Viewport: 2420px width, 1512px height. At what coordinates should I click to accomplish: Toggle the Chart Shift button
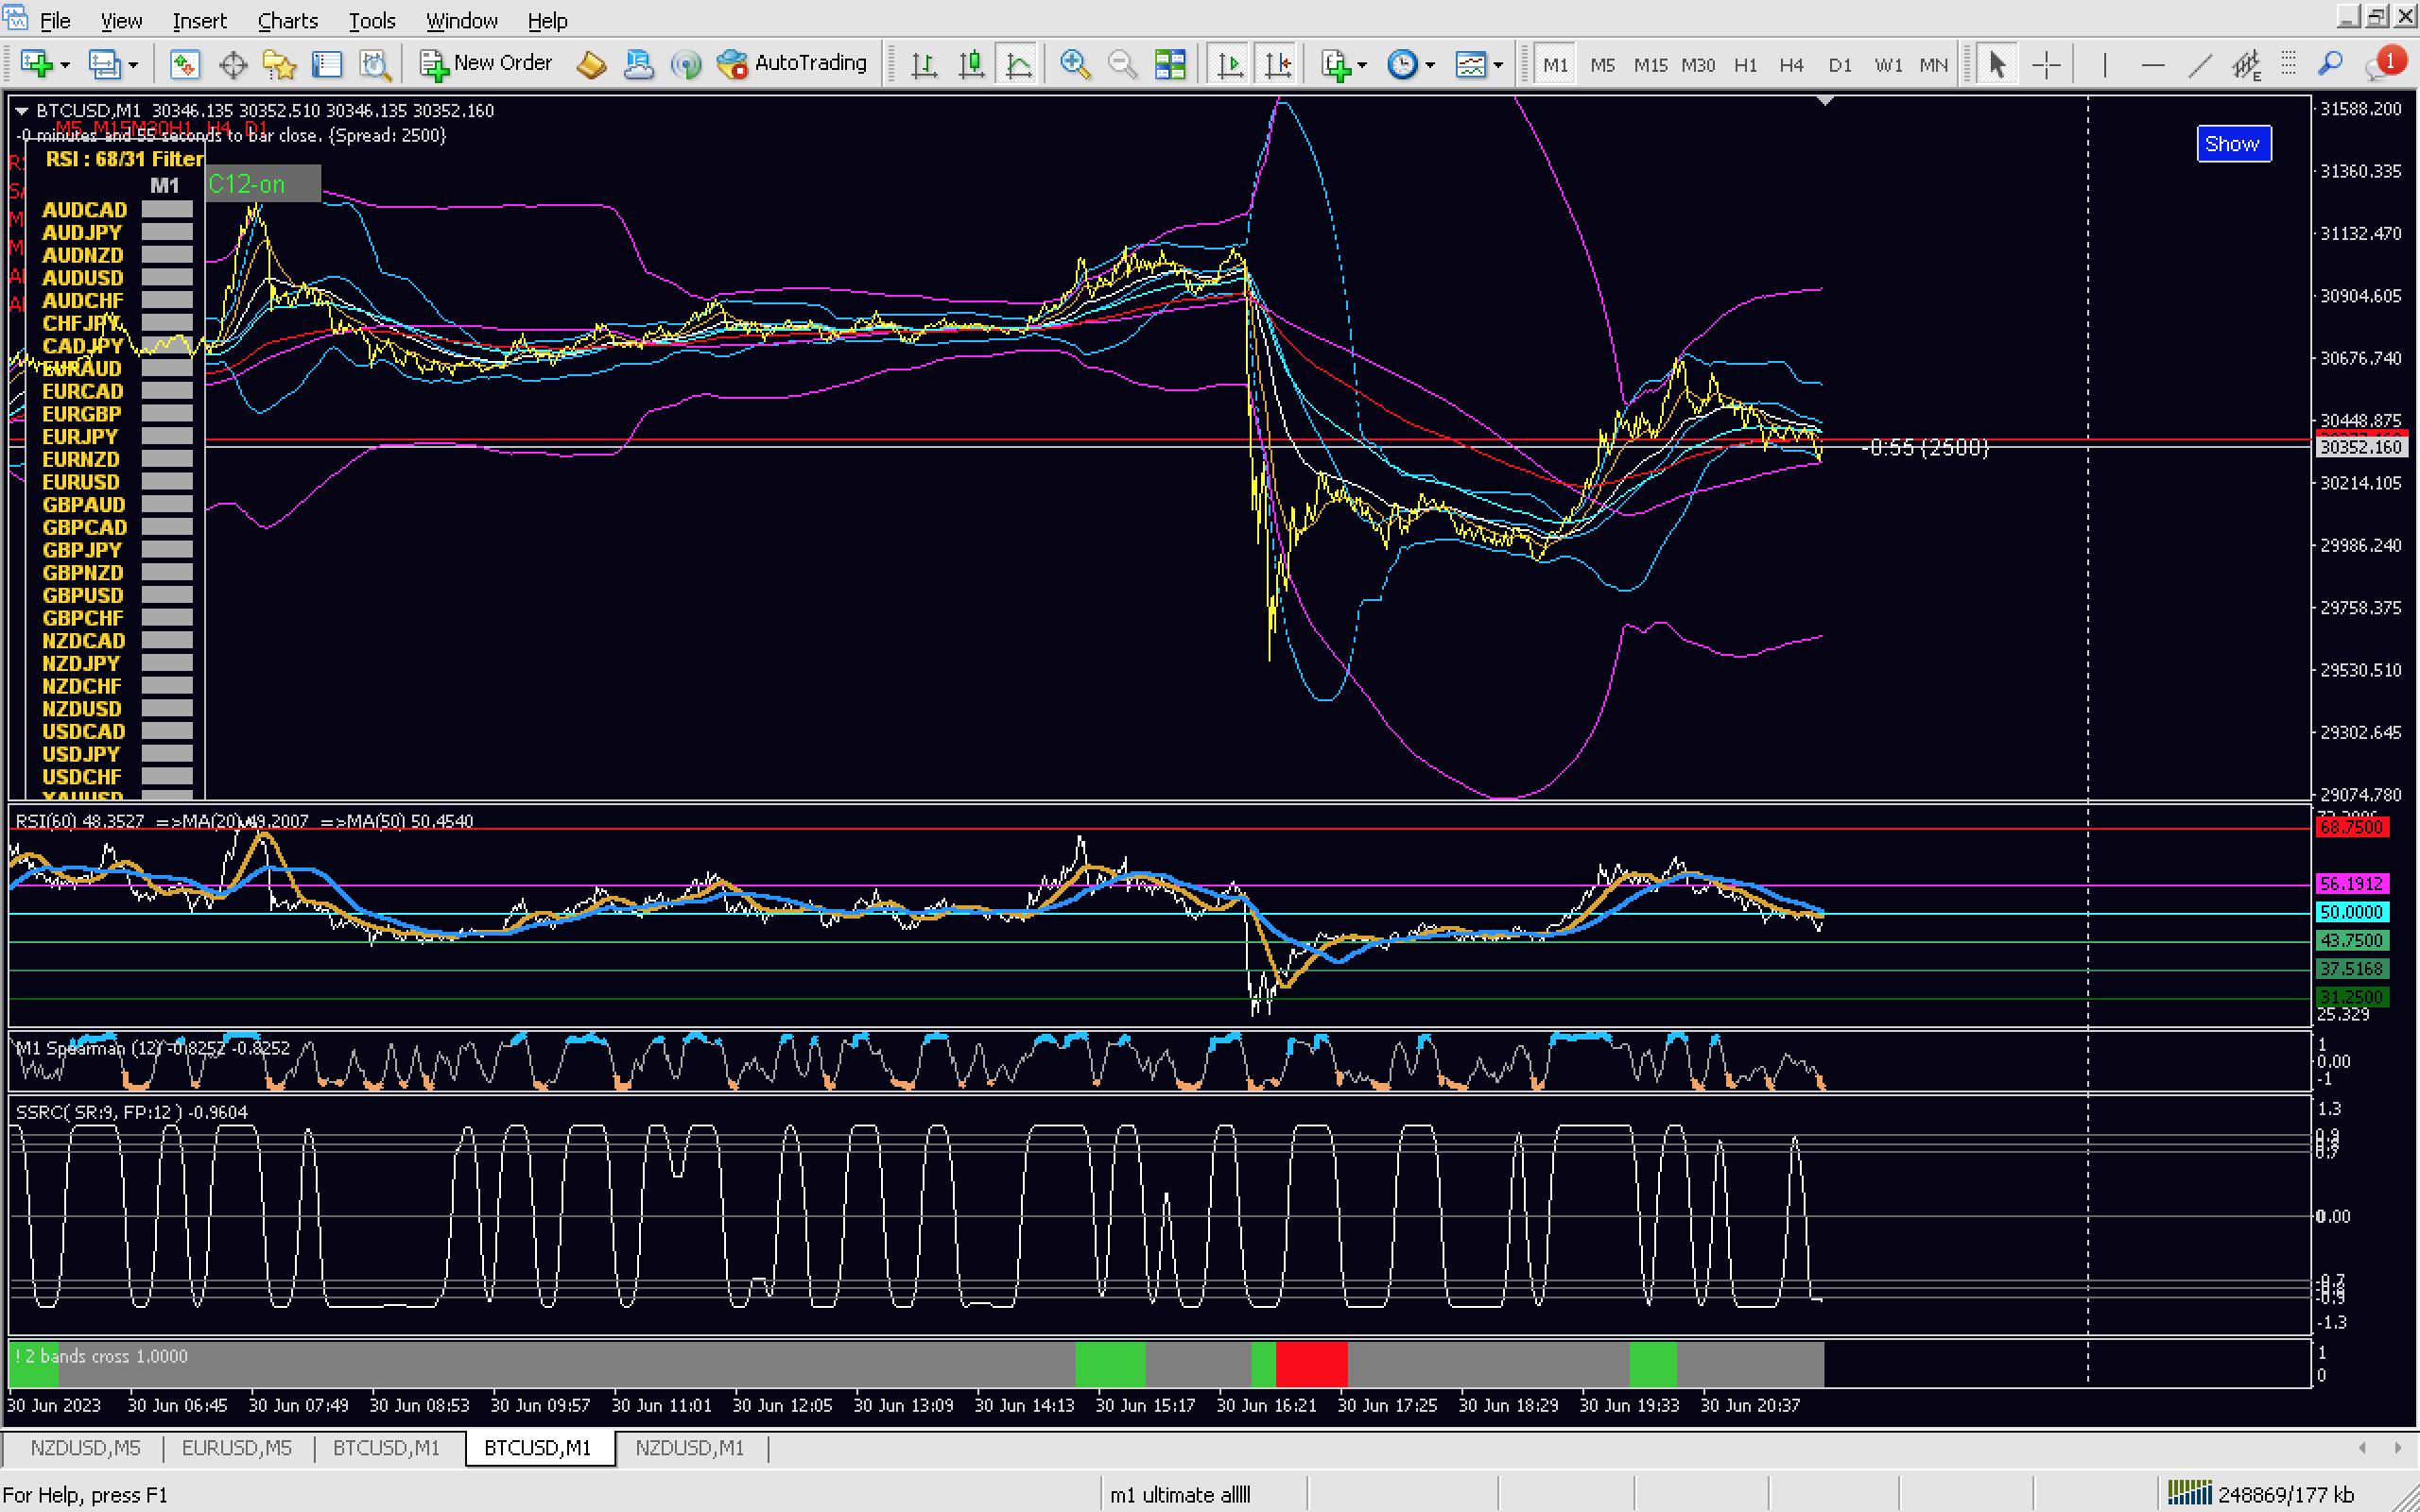click(1278, 65)
